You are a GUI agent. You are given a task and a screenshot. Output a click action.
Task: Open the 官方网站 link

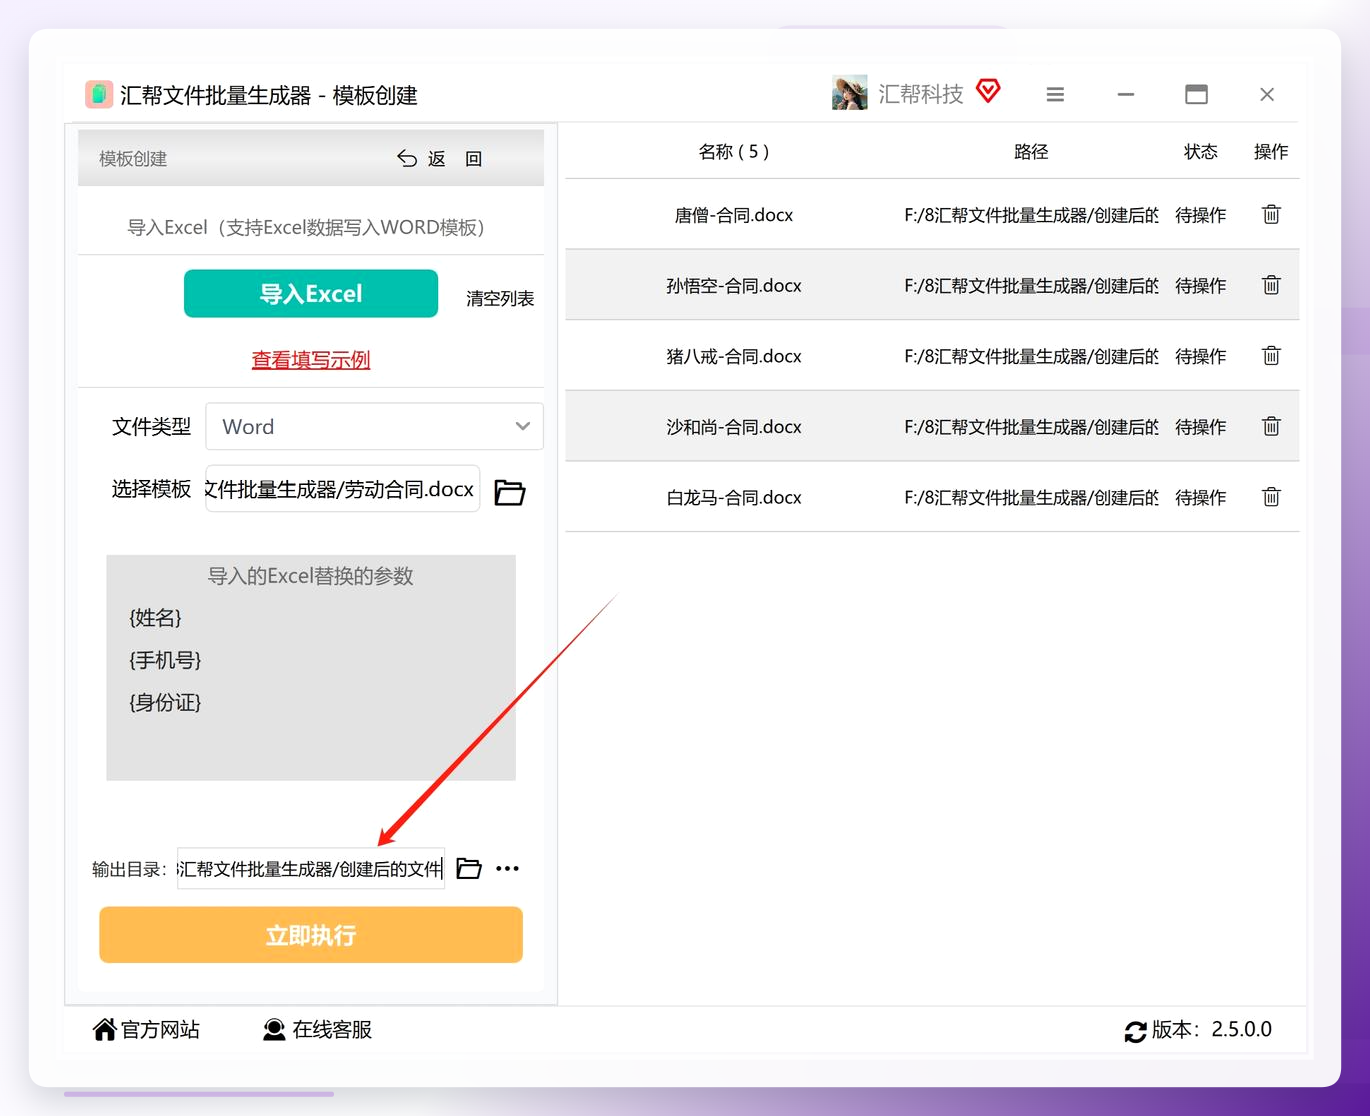click(146, 1029)
